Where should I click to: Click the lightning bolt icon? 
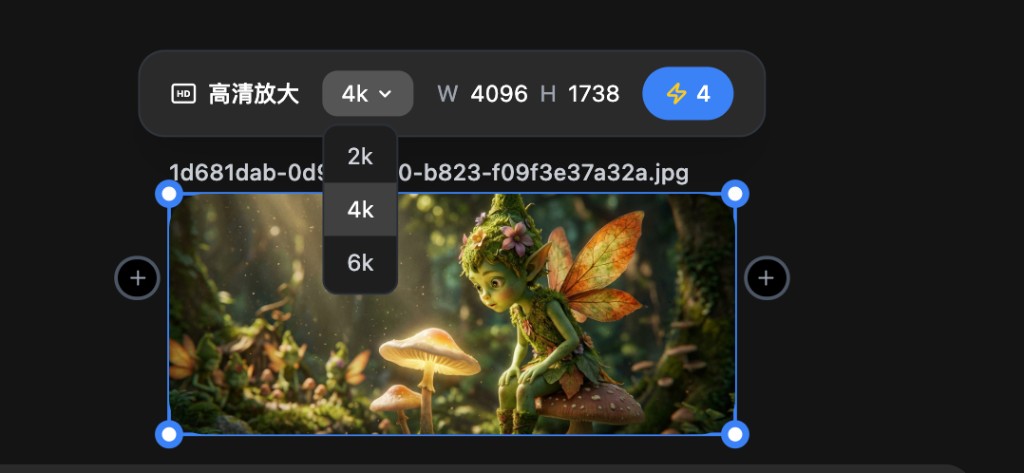tap(677, 94)
